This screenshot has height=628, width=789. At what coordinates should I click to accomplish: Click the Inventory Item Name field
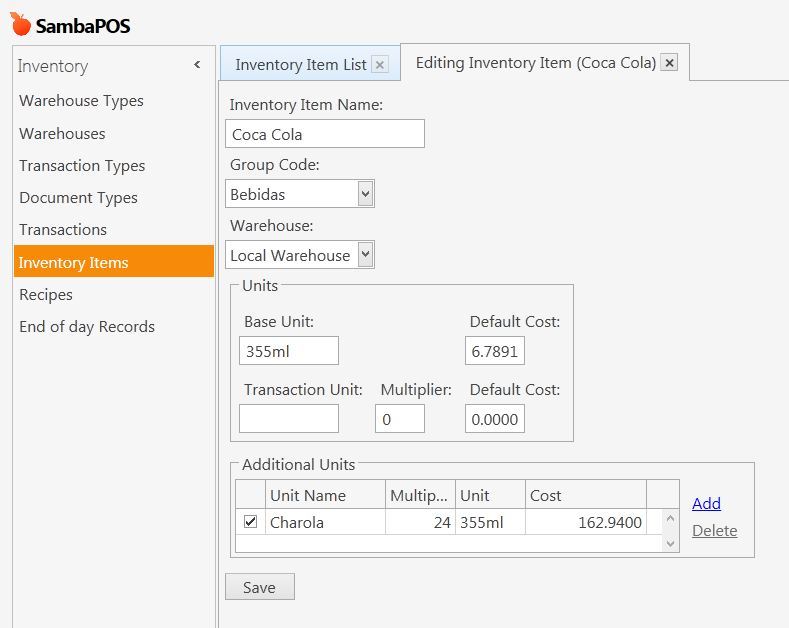click(x=325, y=134)
